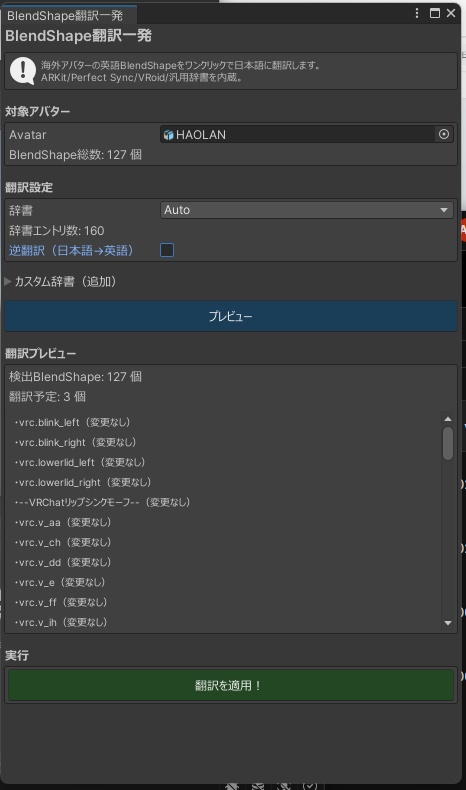Click the 実行 section header
The width and height of the screenshot is (466, 790).
click(x=17, y=655)
